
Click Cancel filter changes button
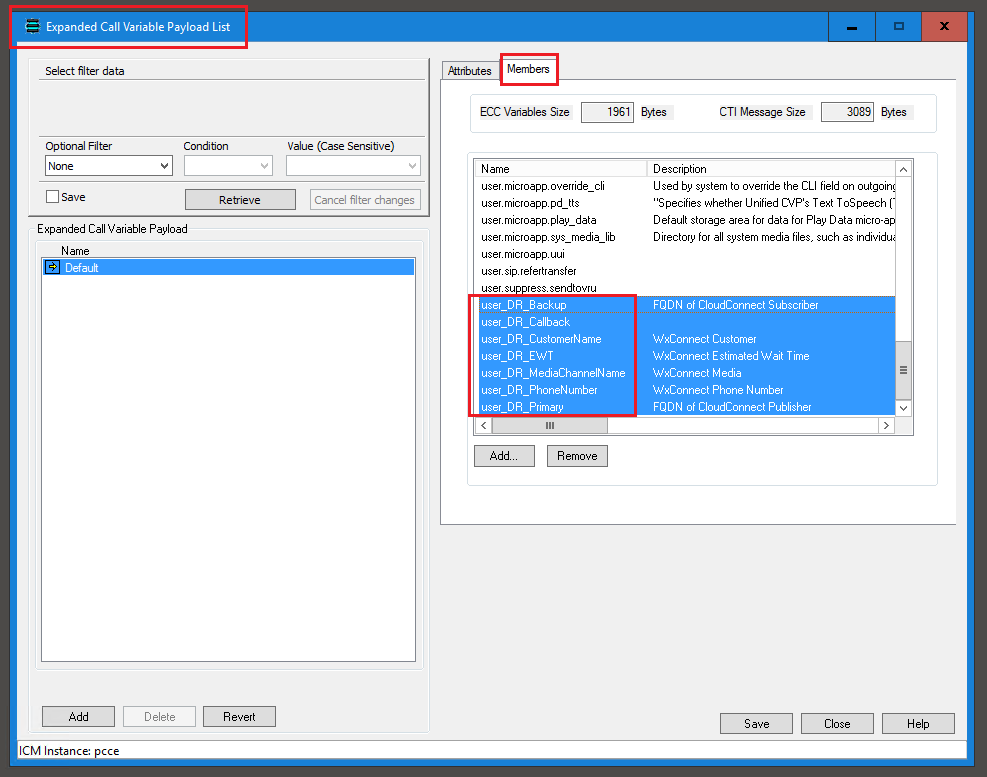pos(365,200)
